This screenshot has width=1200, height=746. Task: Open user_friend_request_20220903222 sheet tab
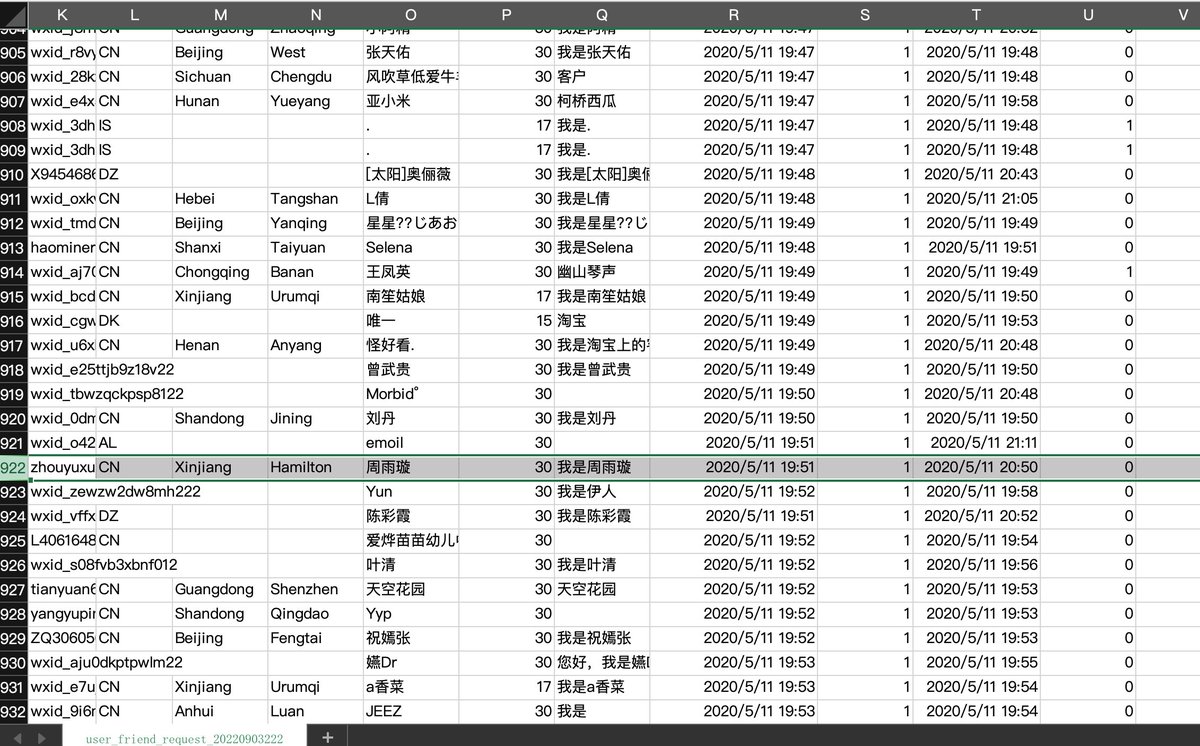point(184,738)
